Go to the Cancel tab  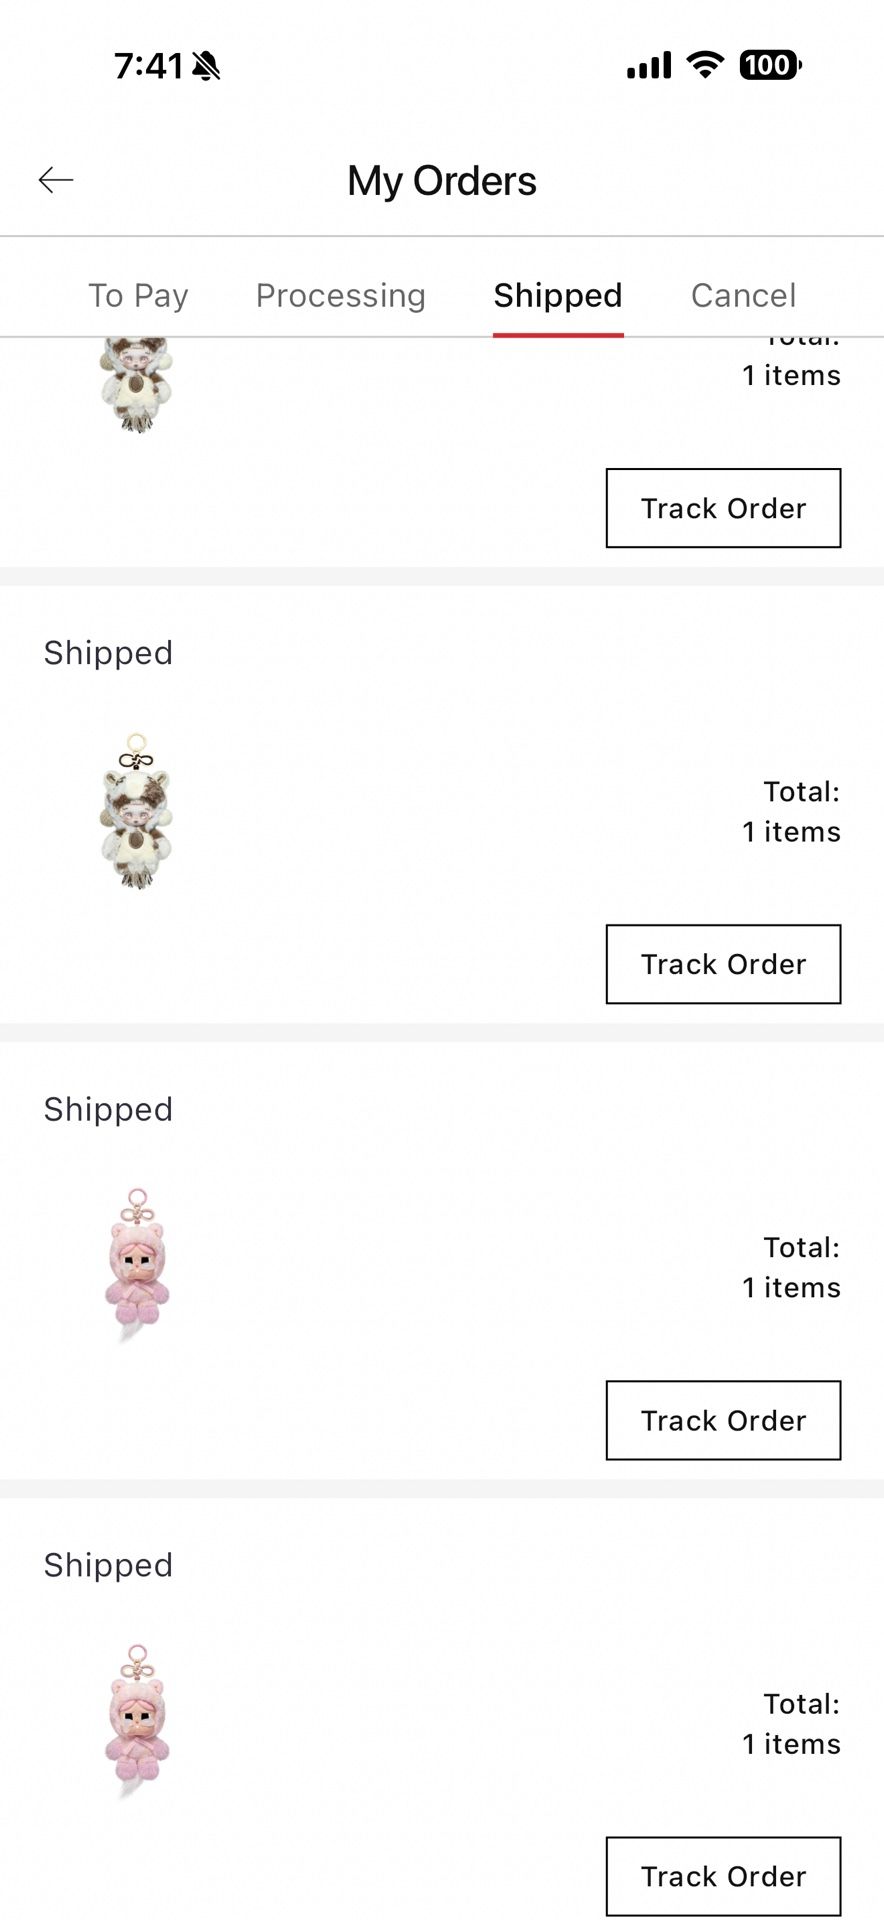tap(743, 296)
